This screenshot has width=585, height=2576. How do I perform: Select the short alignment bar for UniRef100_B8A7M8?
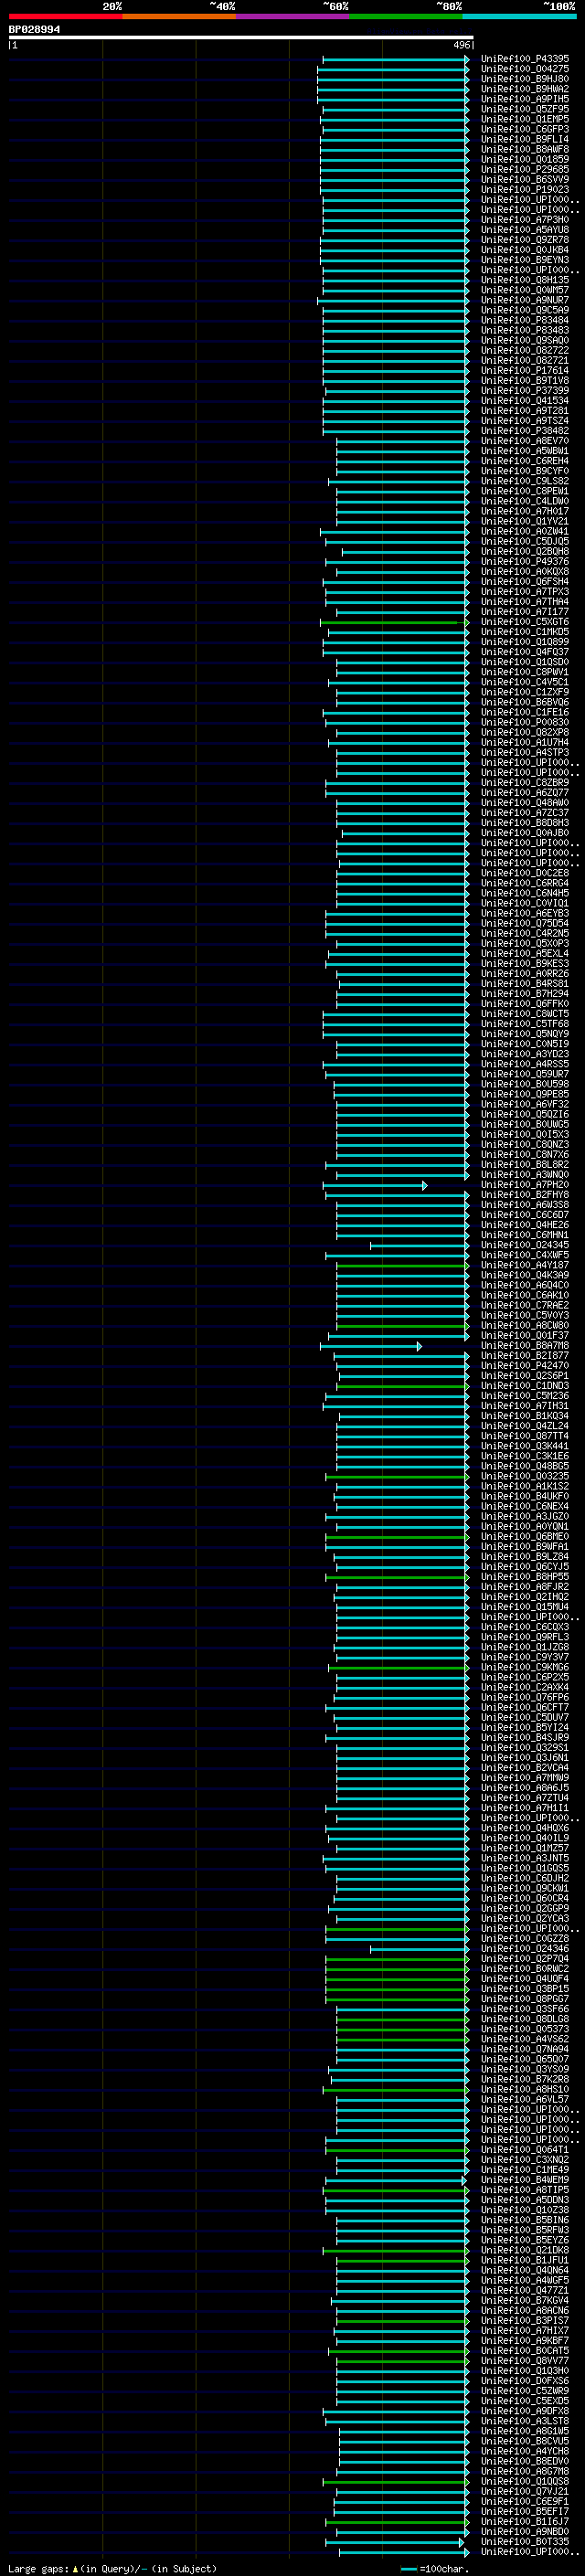tap(371, 1346)
